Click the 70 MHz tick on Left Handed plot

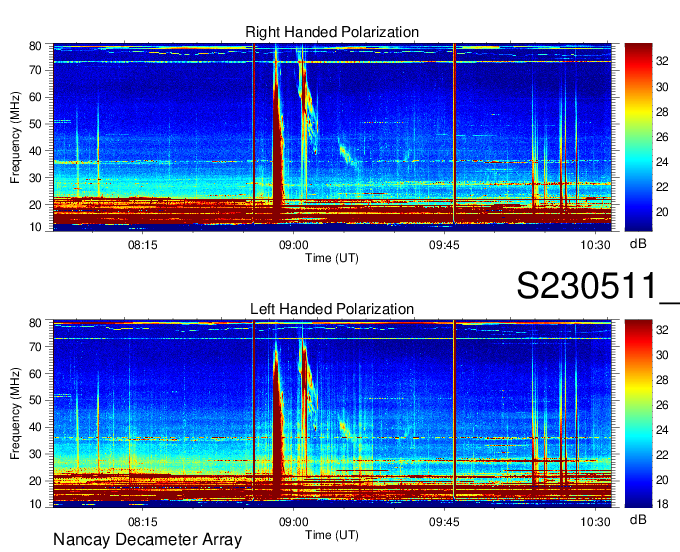(35, 347)
